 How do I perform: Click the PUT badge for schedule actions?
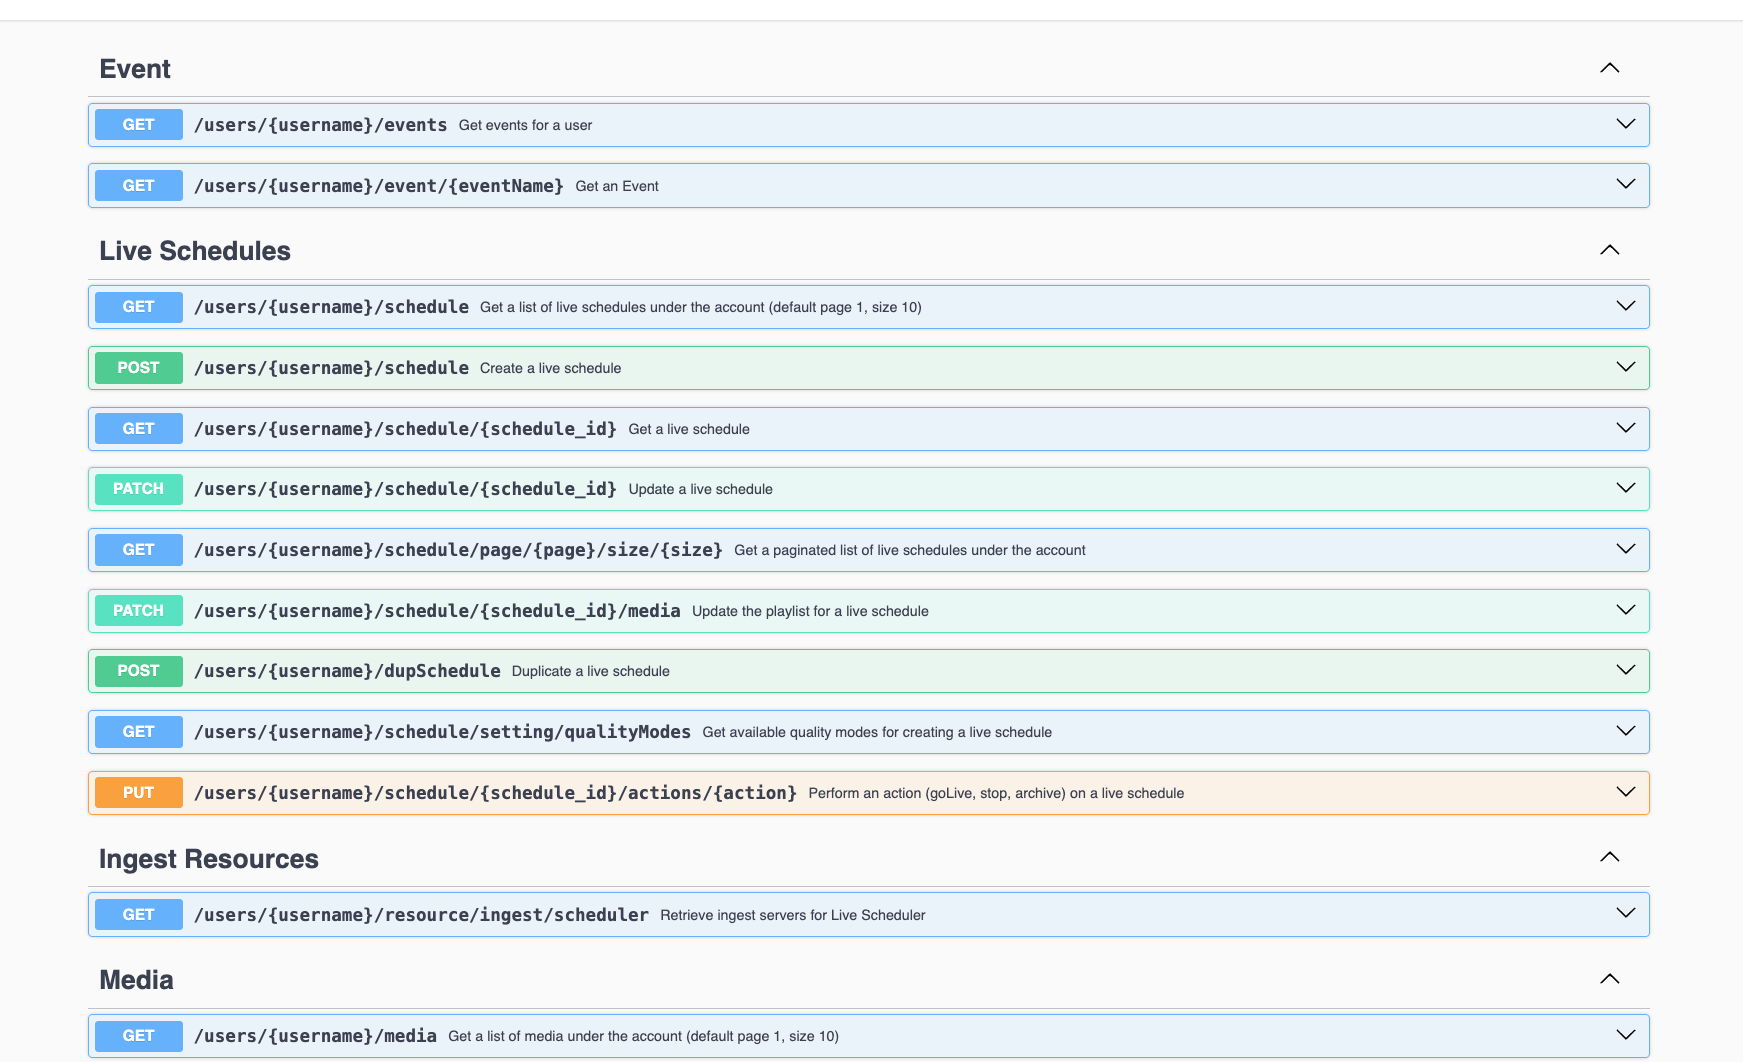coord(139,793)
